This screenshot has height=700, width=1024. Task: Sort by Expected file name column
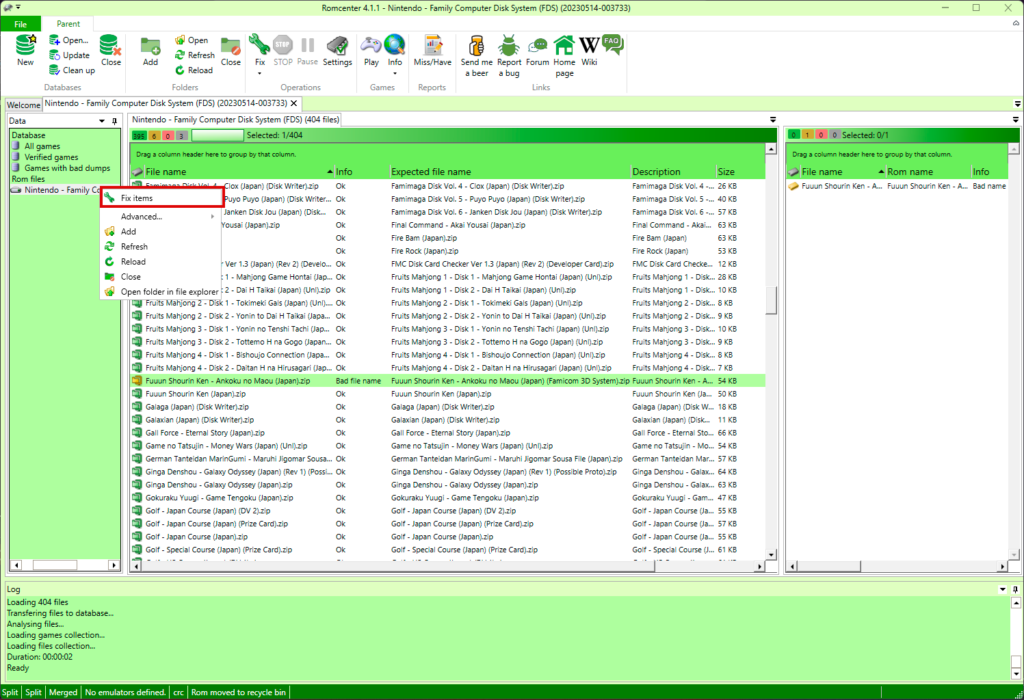[509, 172]
